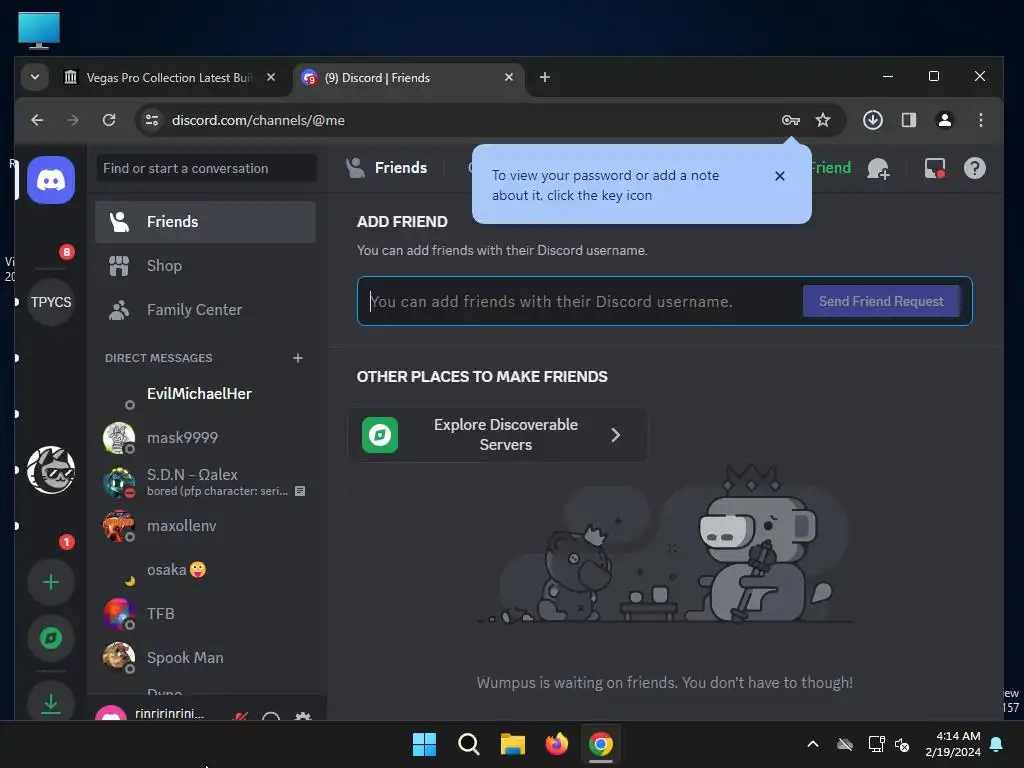Screen dimensions: 1024x768
Task: Open taskbar notification bell
Action: (997, 744)
